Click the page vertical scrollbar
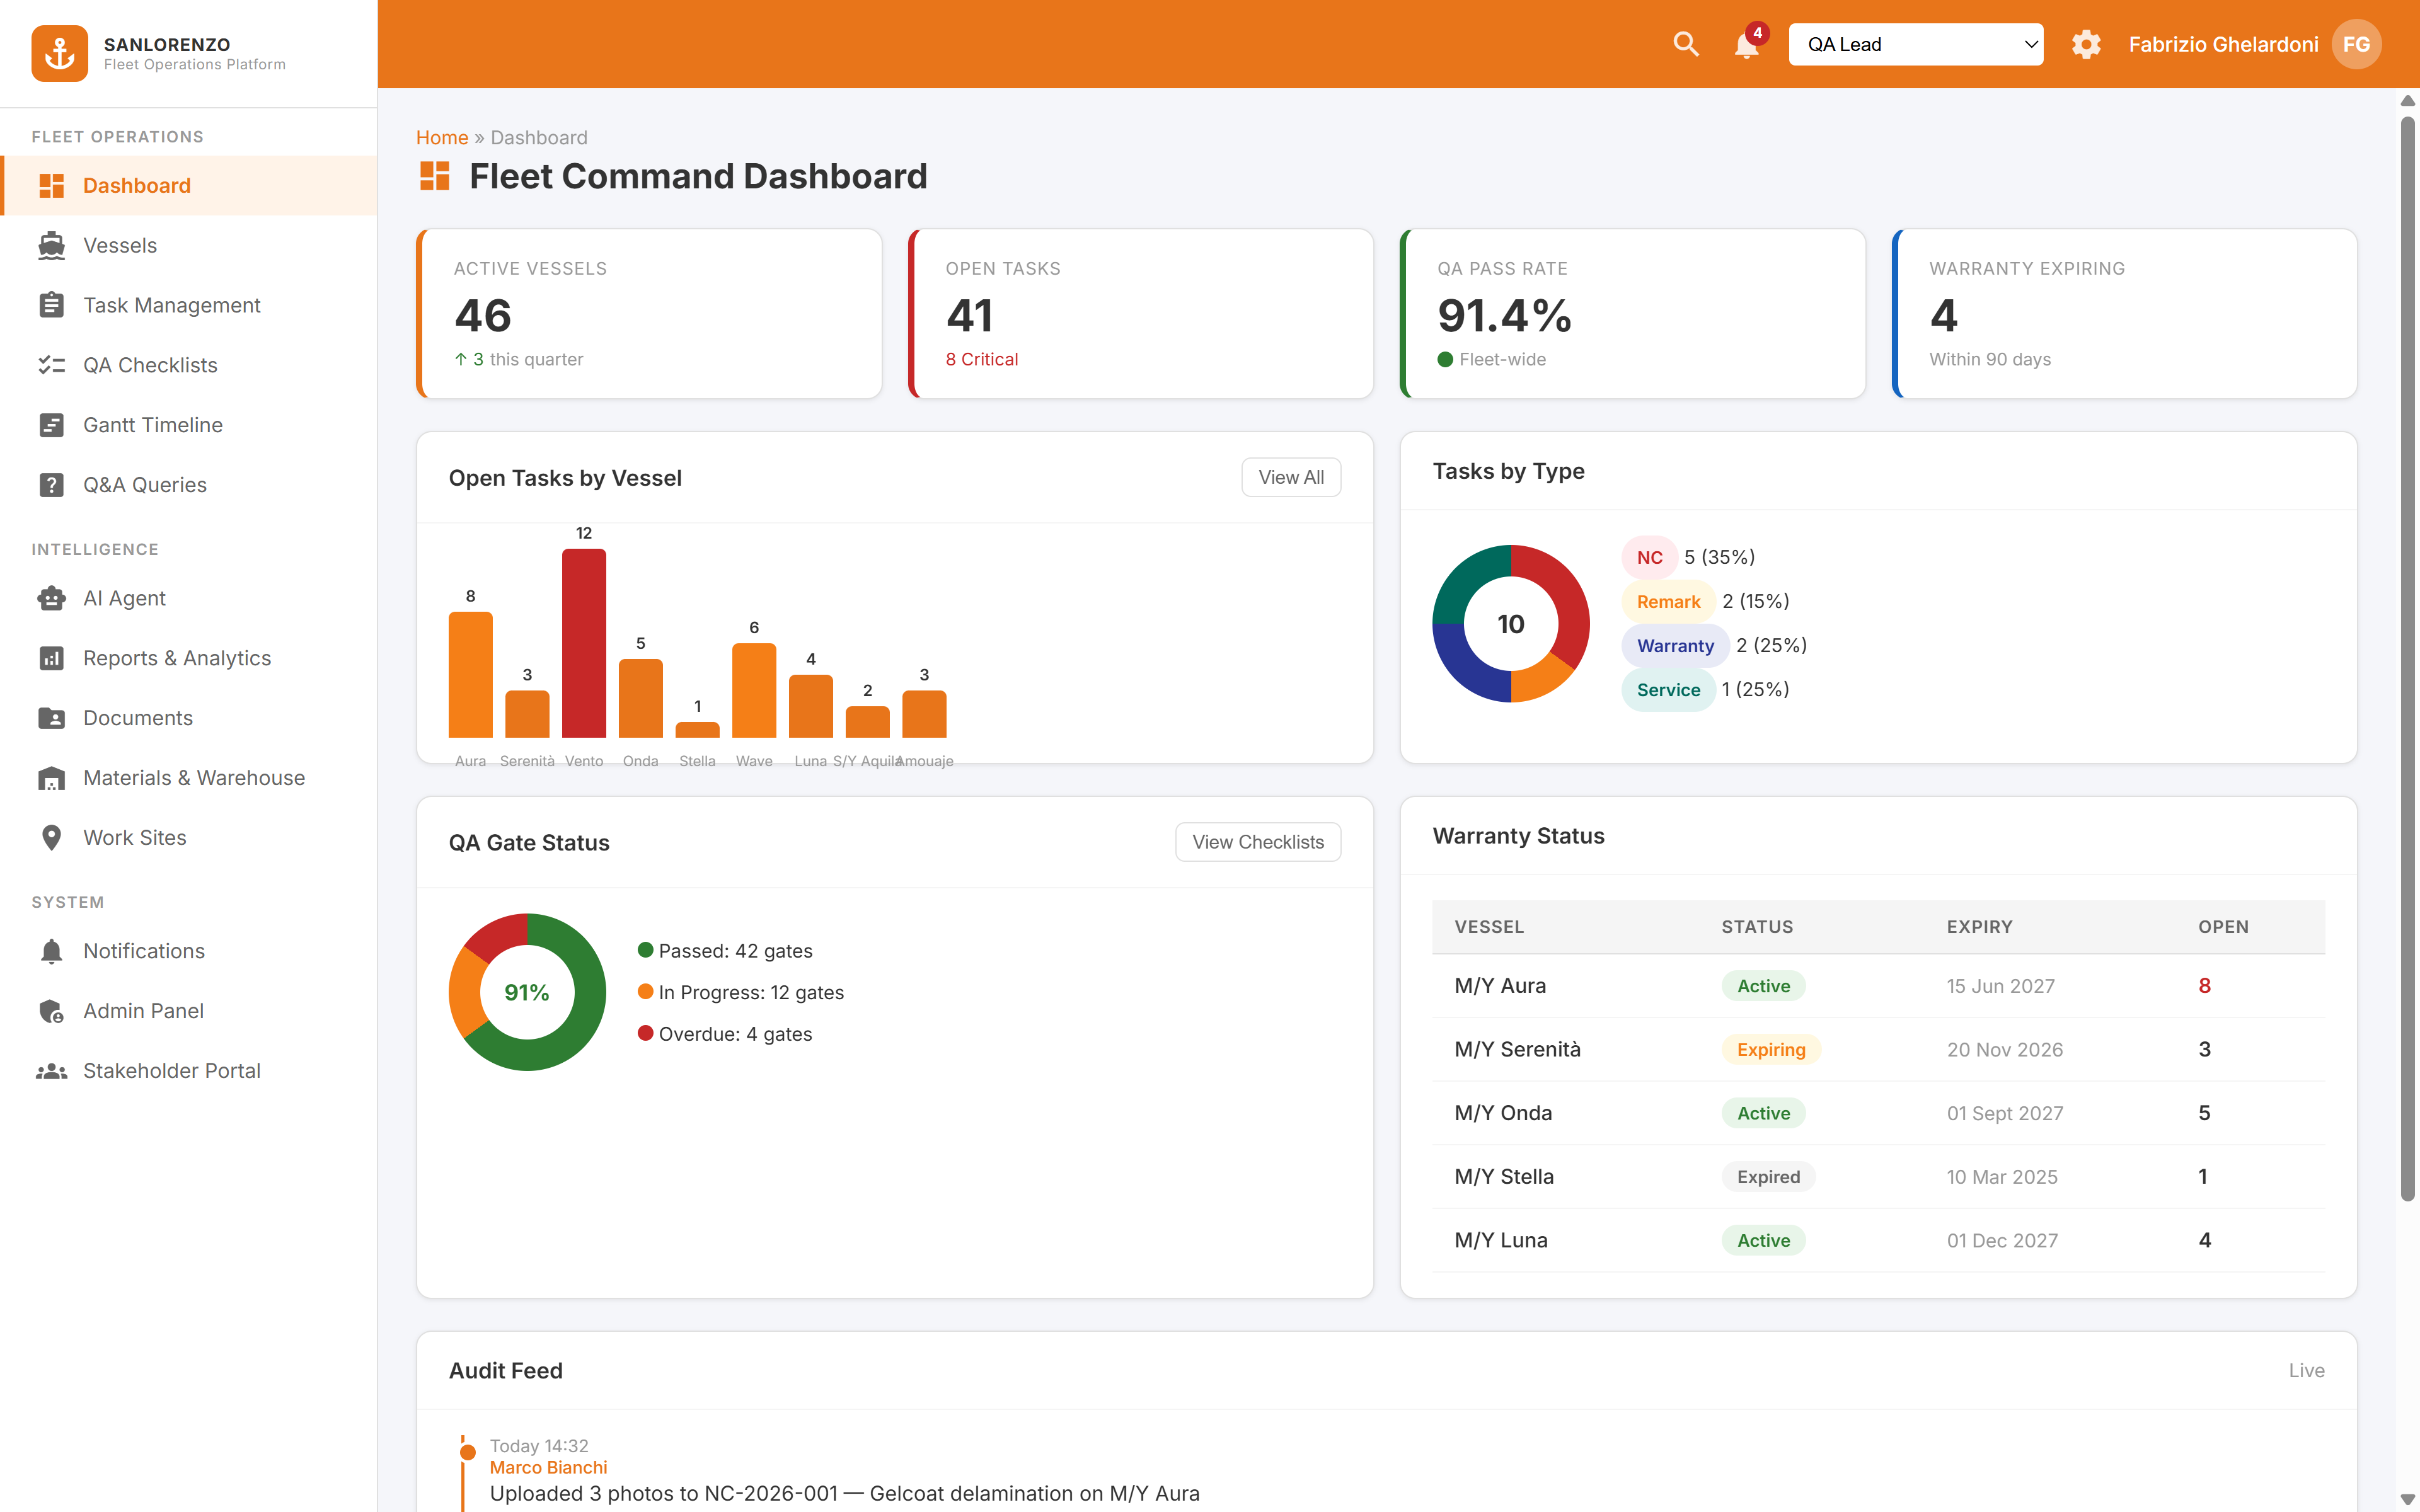2420x1512 pixels. (2407, 660)
